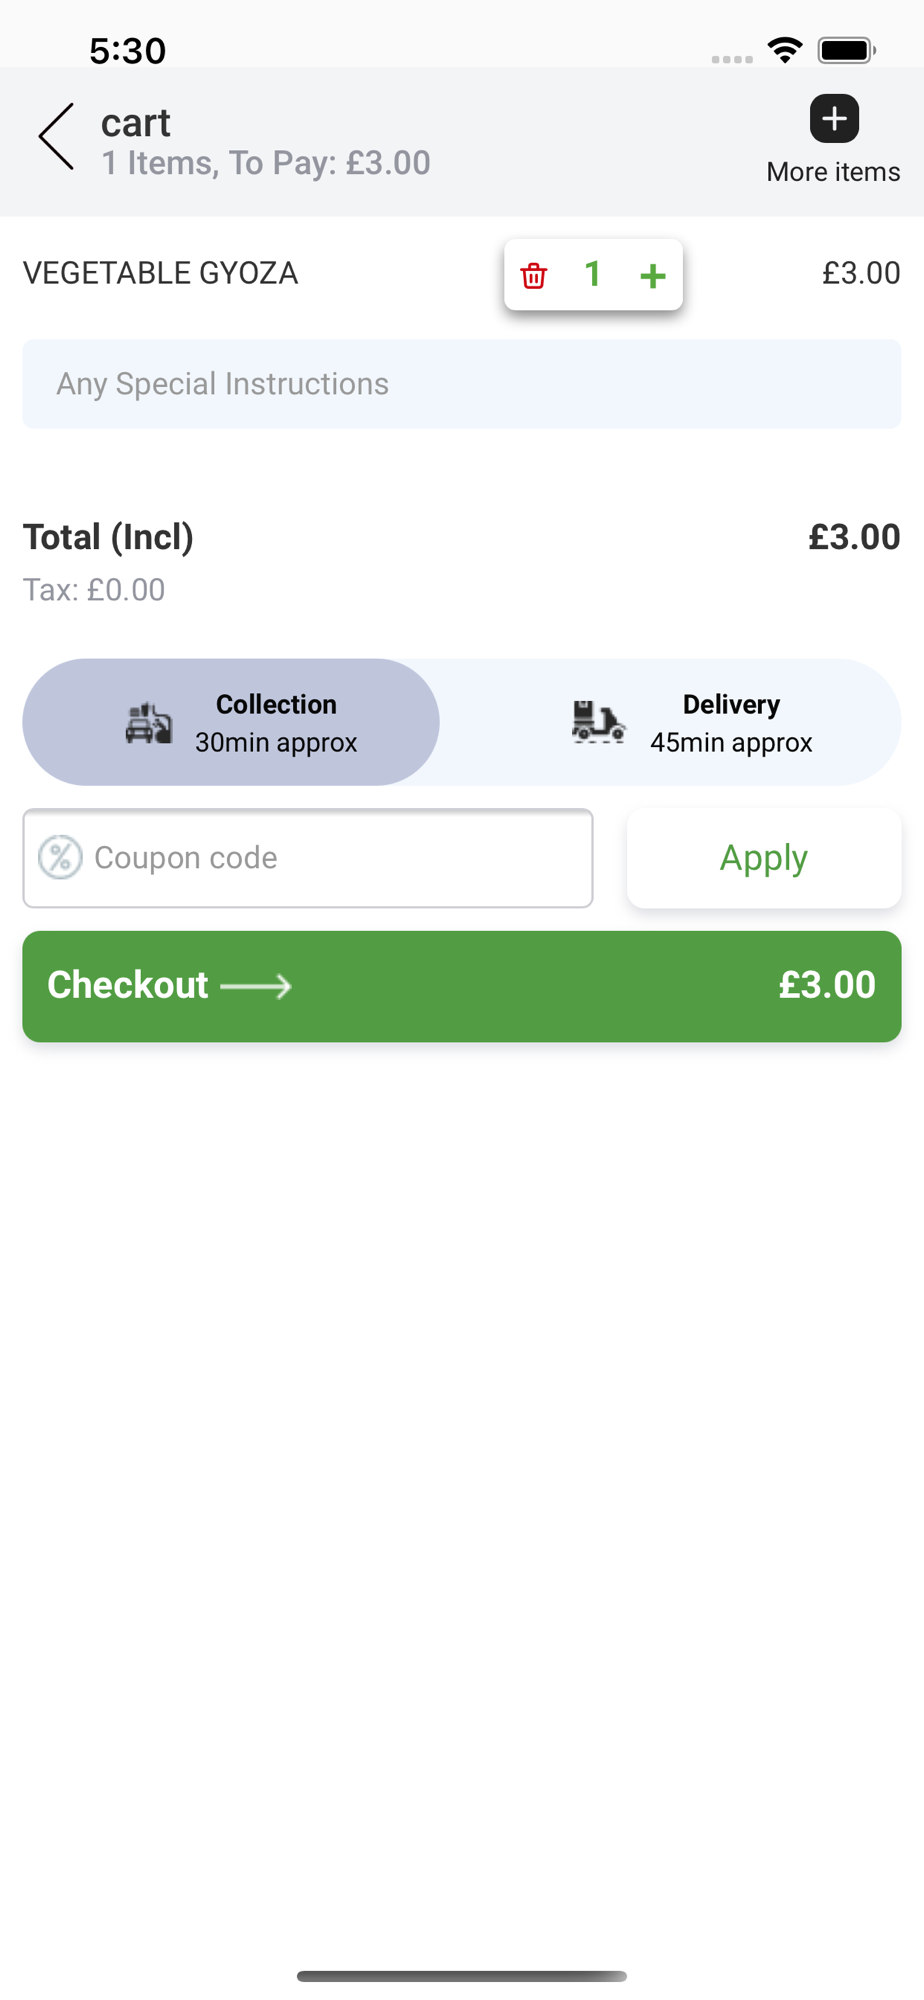This screenshot has width=924, height=2000.
Task: Tap the £3.00 amount on Checkout
Action: point(827,985)
